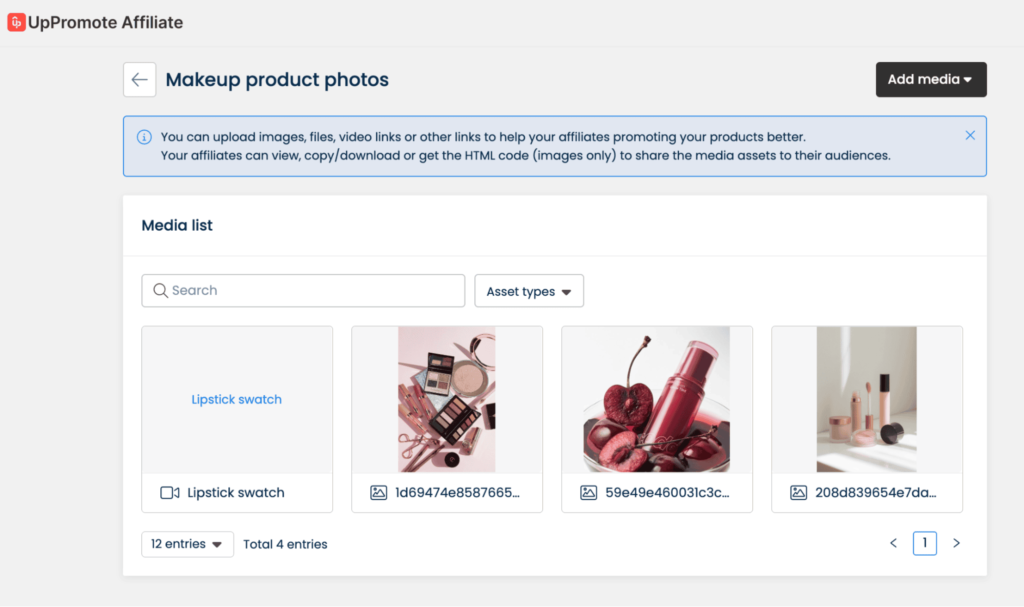Dismiss the blue information banner
This screenshot has height=607, width=1024.
(x=969, y=134)
